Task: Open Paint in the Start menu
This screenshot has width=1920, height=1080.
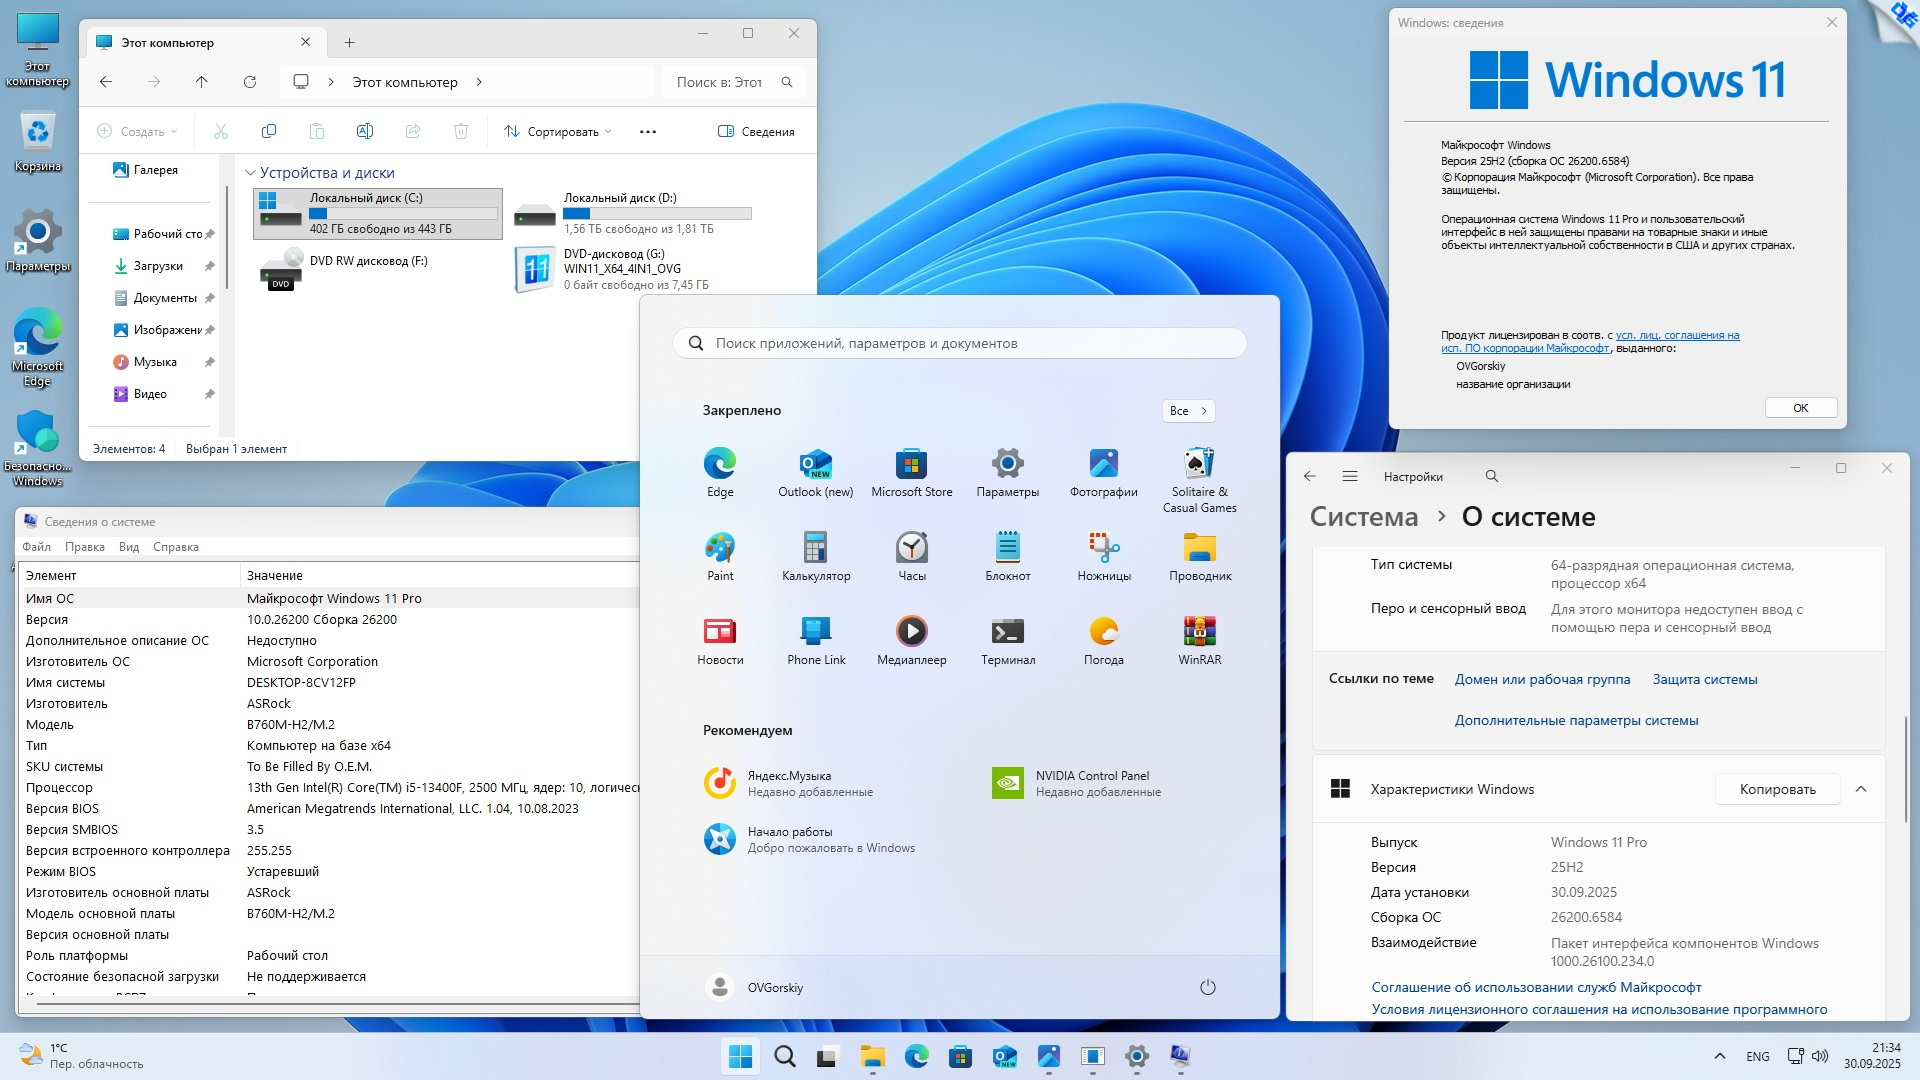Action: [x=720, y=556]
